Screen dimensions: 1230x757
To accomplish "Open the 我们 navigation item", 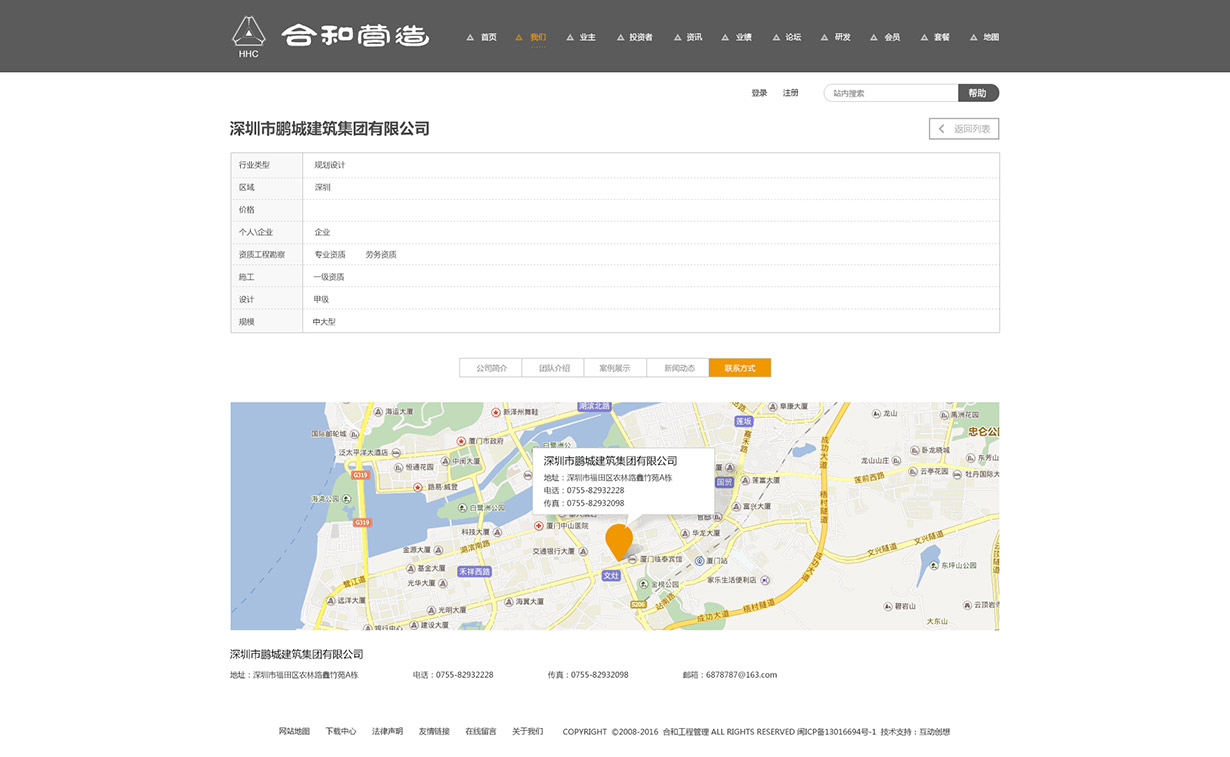I will point(538,38).
